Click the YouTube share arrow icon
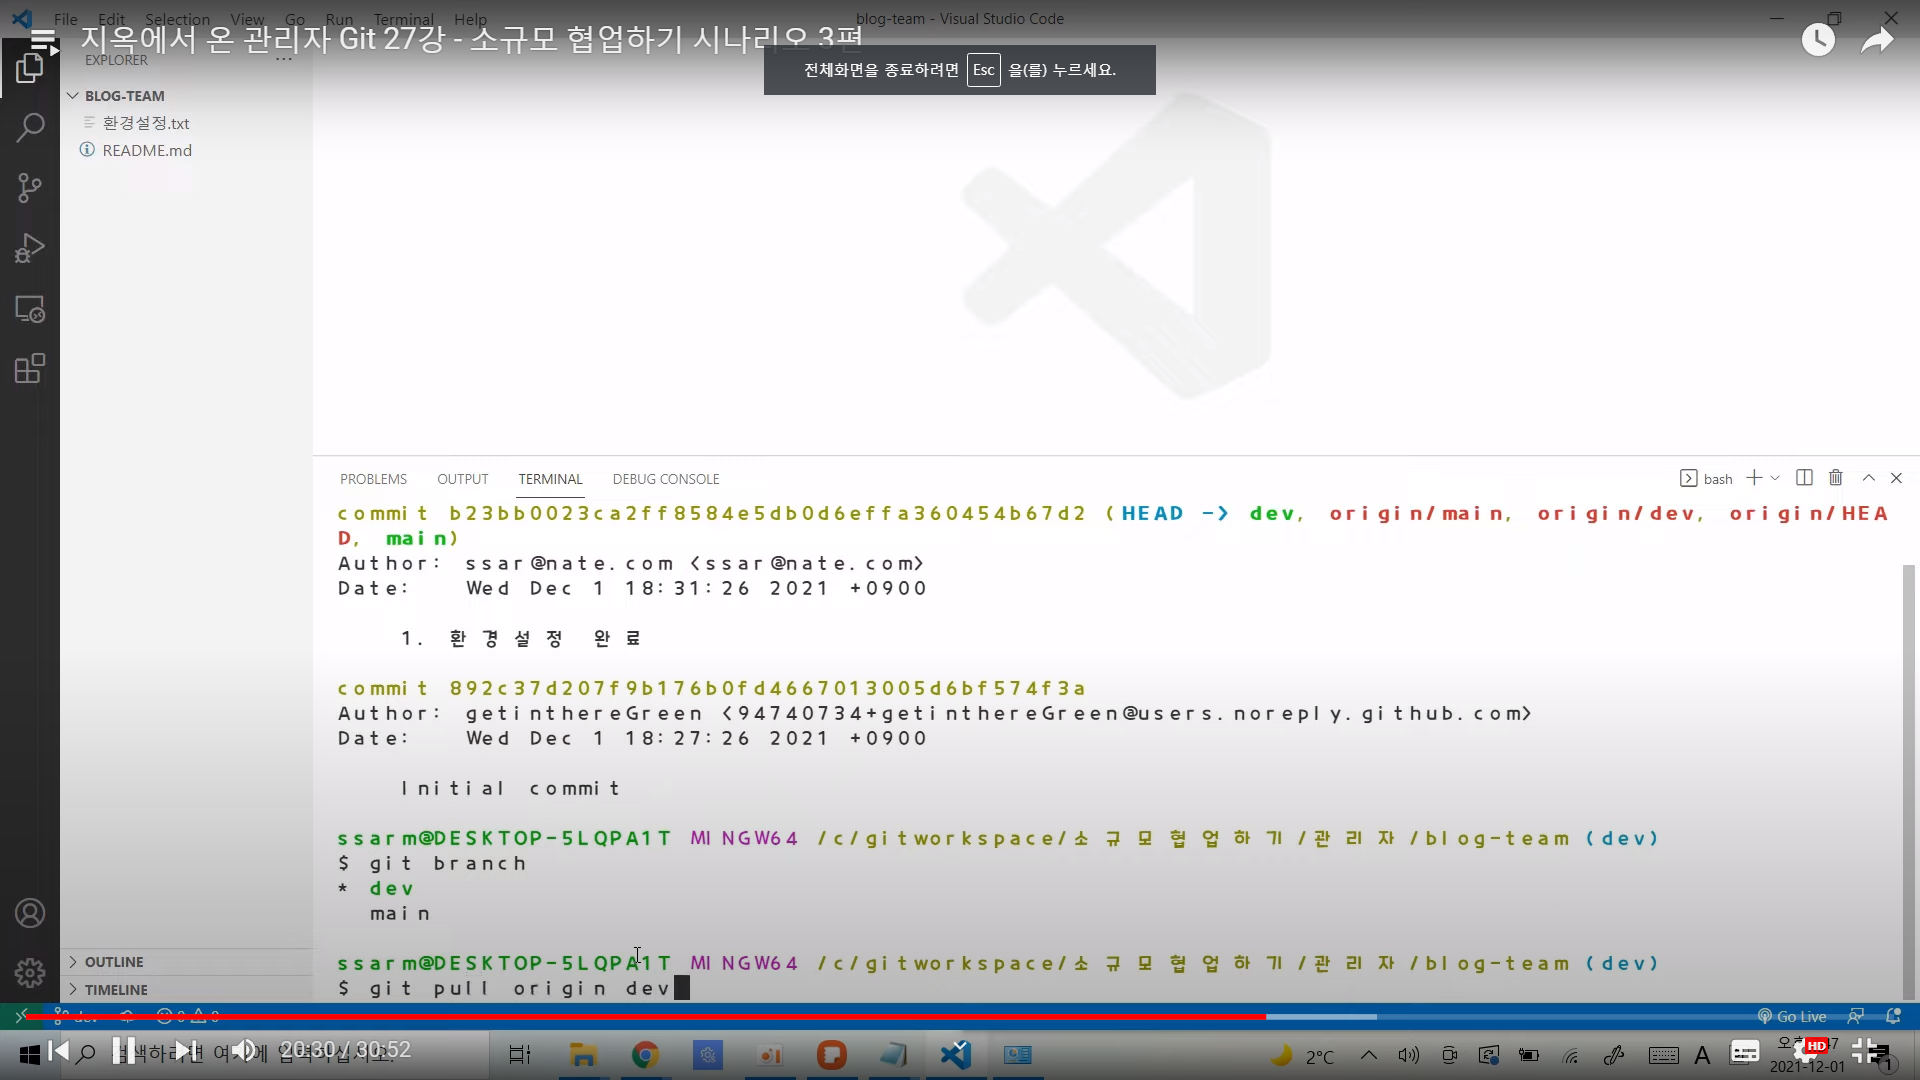 pyautogui.click(x=1877, y=40)
